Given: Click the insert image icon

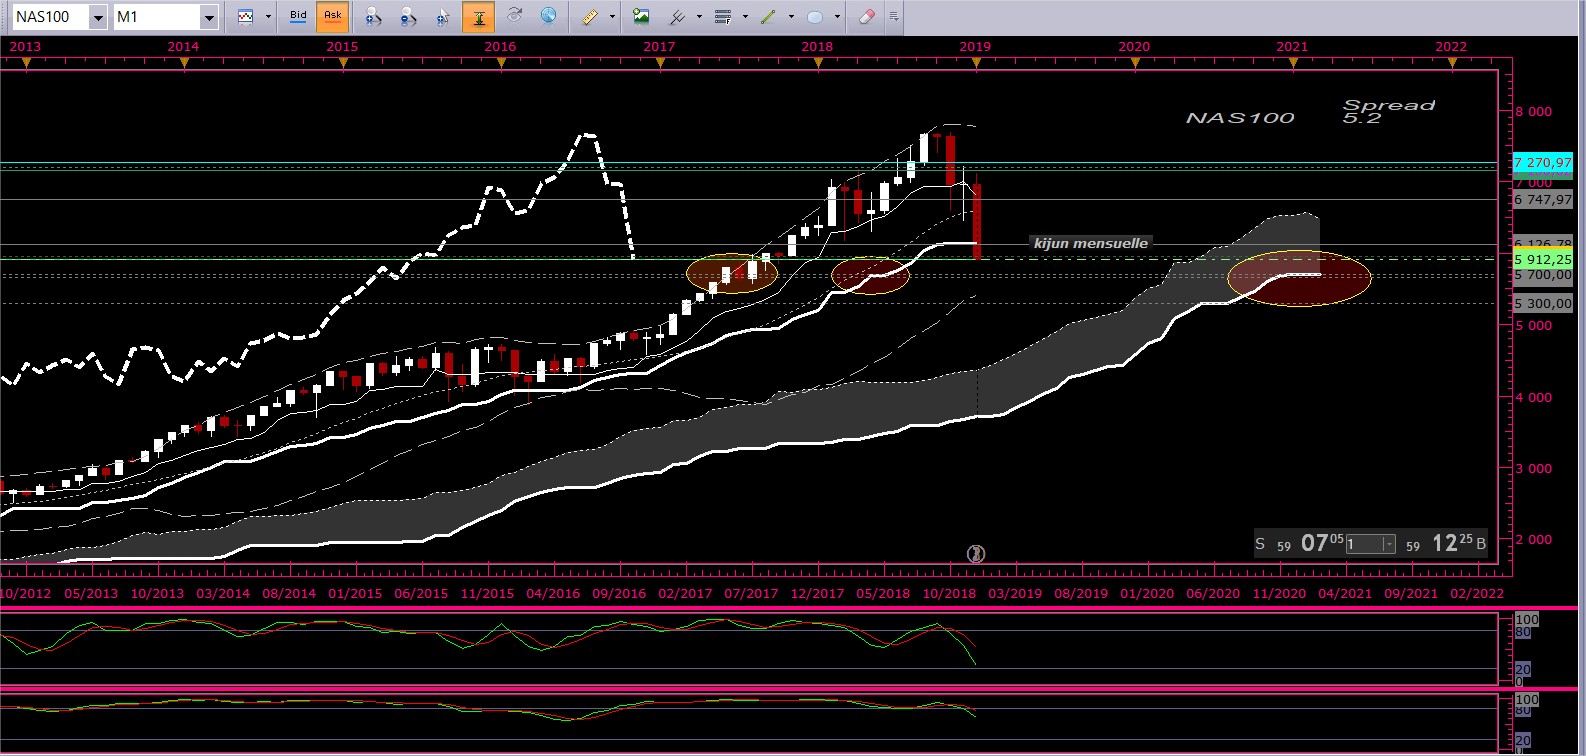Looking at the screenshot, I should (x=641, y=17).
